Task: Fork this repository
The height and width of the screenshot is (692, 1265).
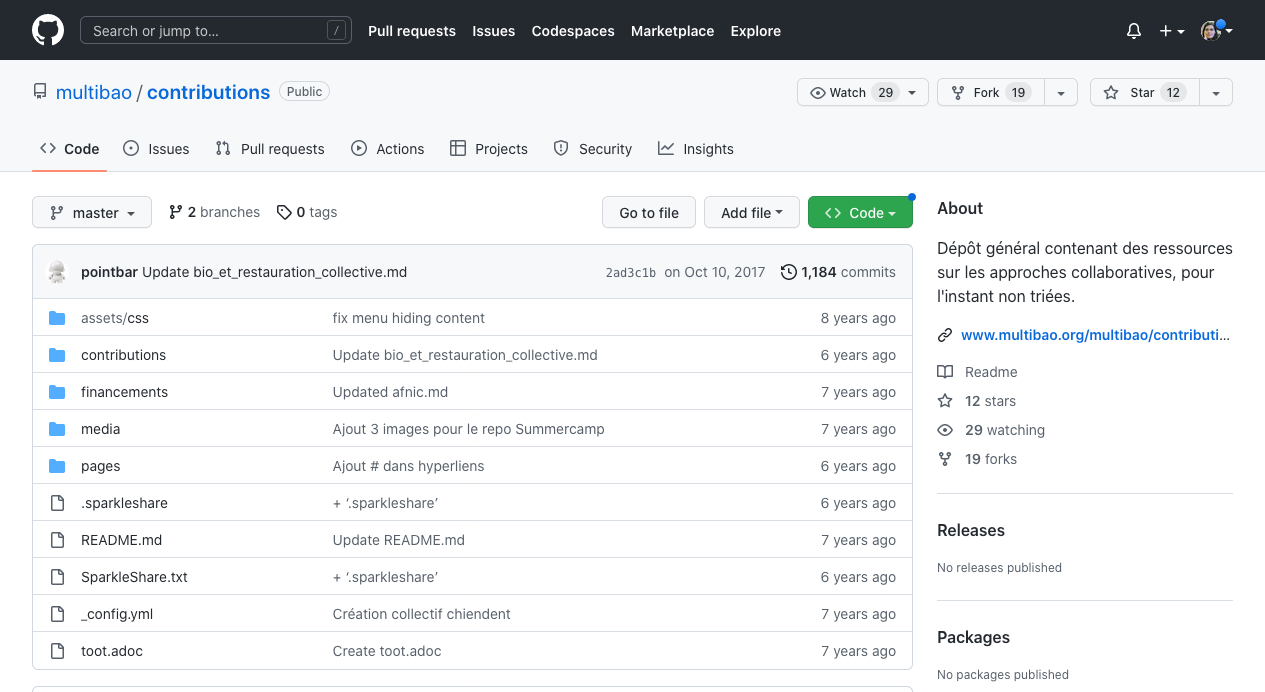Action: click(990, 92)
